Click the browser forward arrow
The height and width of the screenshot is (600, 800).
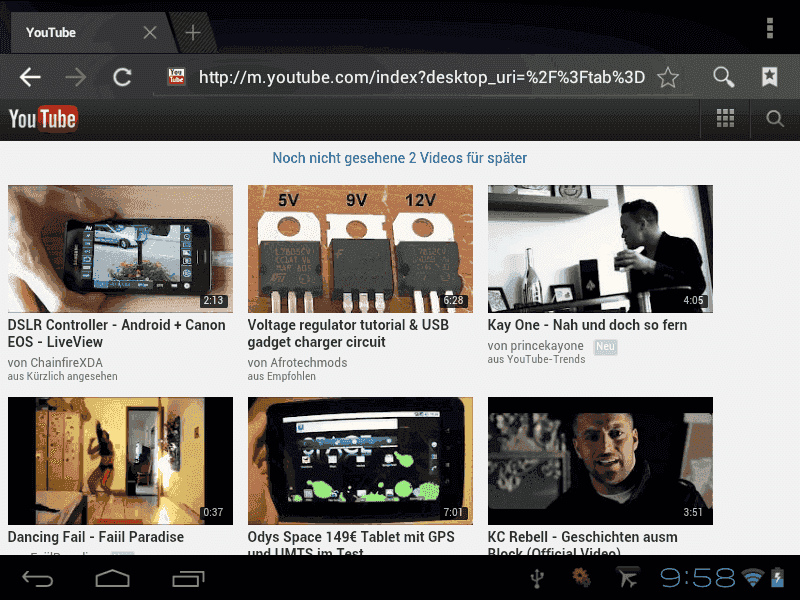click(76, 77)
